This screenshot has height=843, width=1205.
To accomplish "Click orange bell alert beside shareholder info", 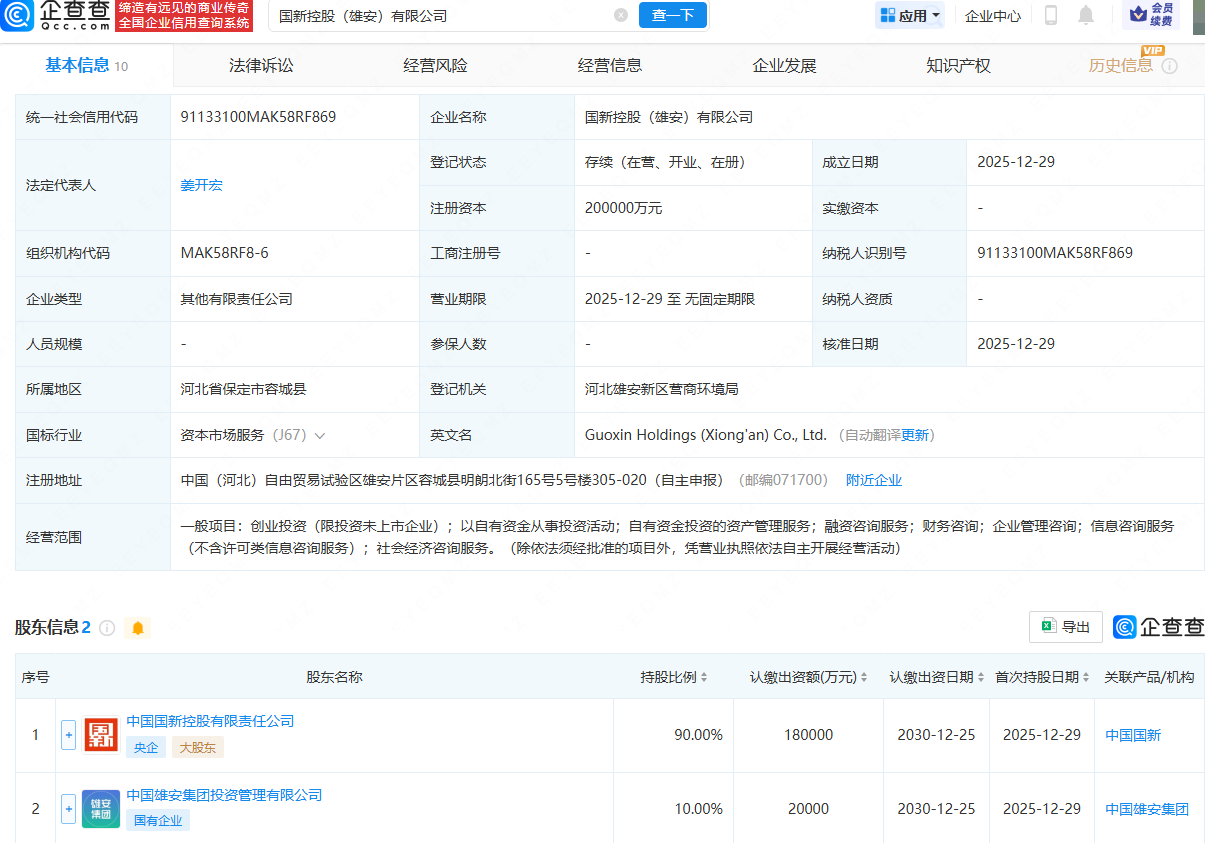I will (x=138, y=628).
